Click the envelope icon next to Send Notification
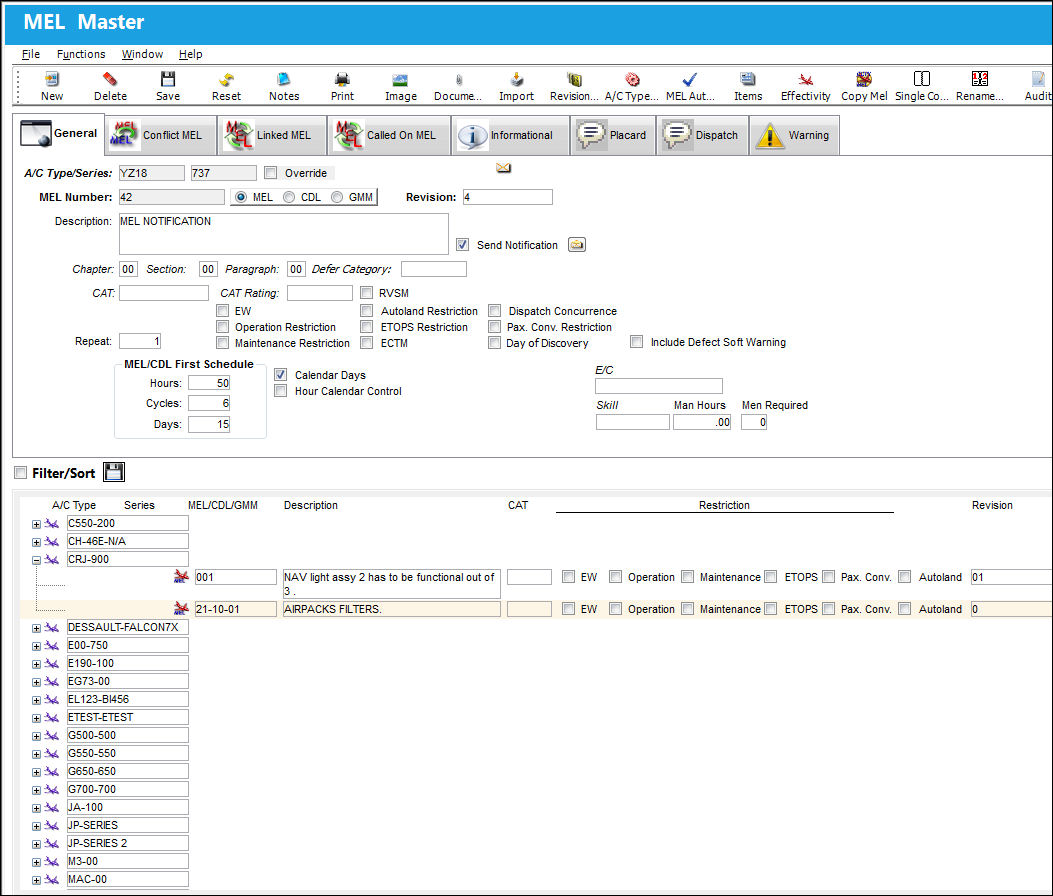 [x=577, y=244]
